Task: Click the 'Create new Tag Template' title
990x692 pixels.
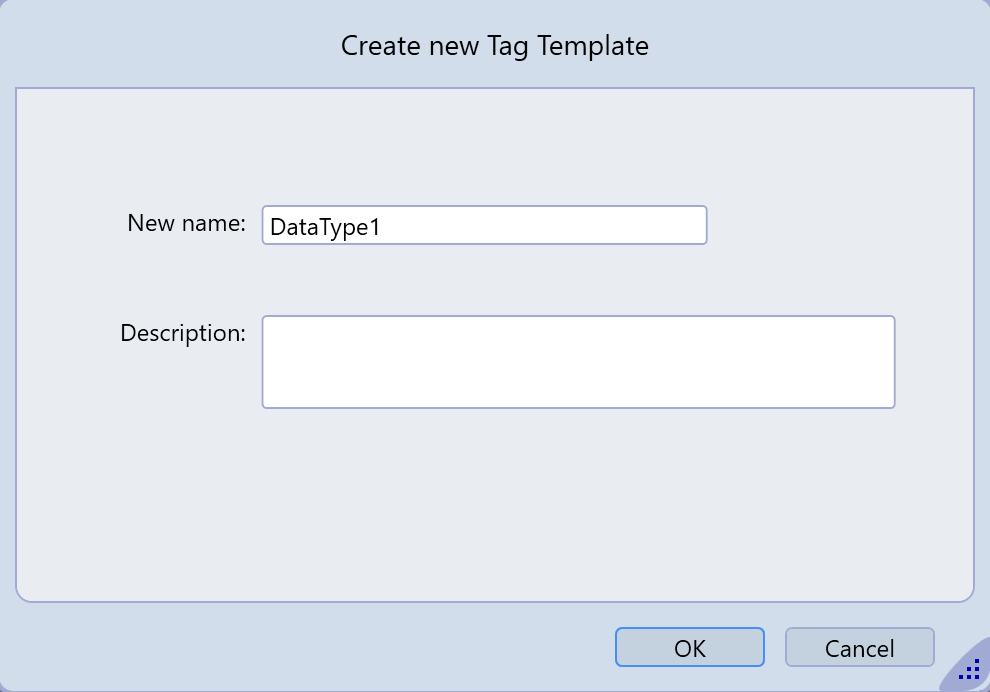Action: [x=494, y=46]
